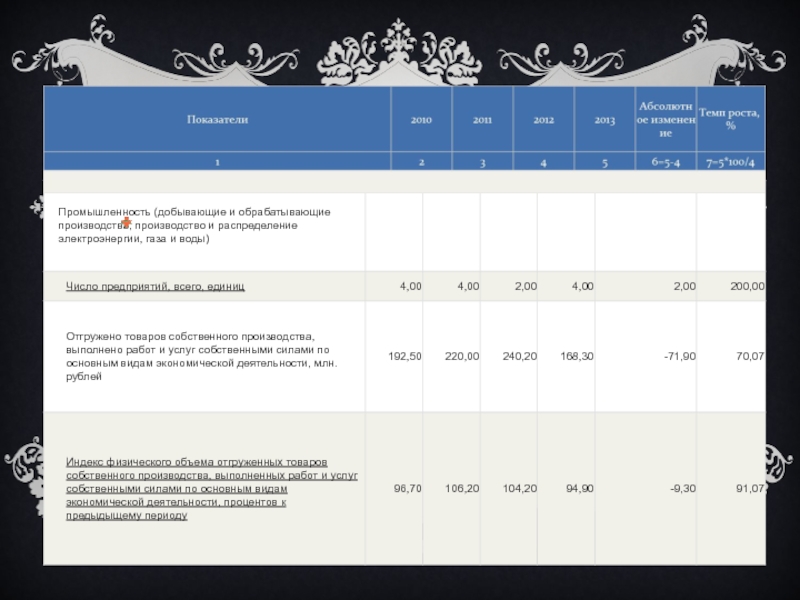Click the -71,90 absolute change value
800x600 pixels.
679,355
